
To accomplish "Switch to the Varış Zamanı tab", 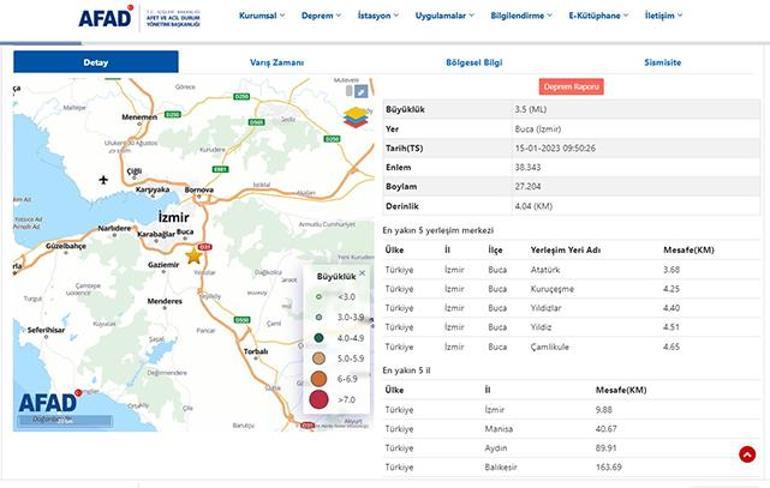I will tap(277, 62).
